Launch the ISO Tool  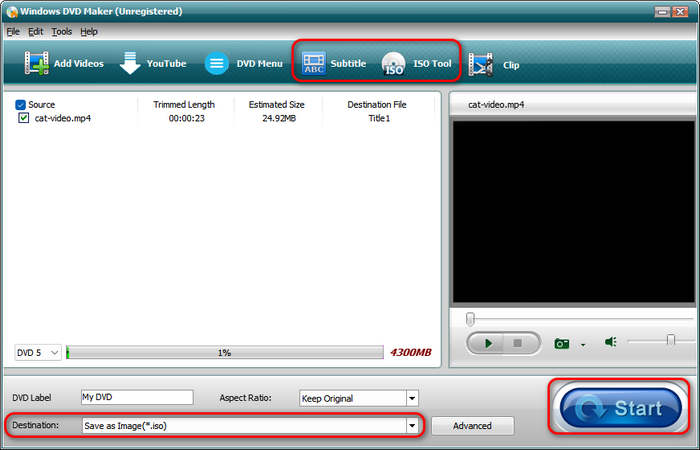[x=417, y=63]
